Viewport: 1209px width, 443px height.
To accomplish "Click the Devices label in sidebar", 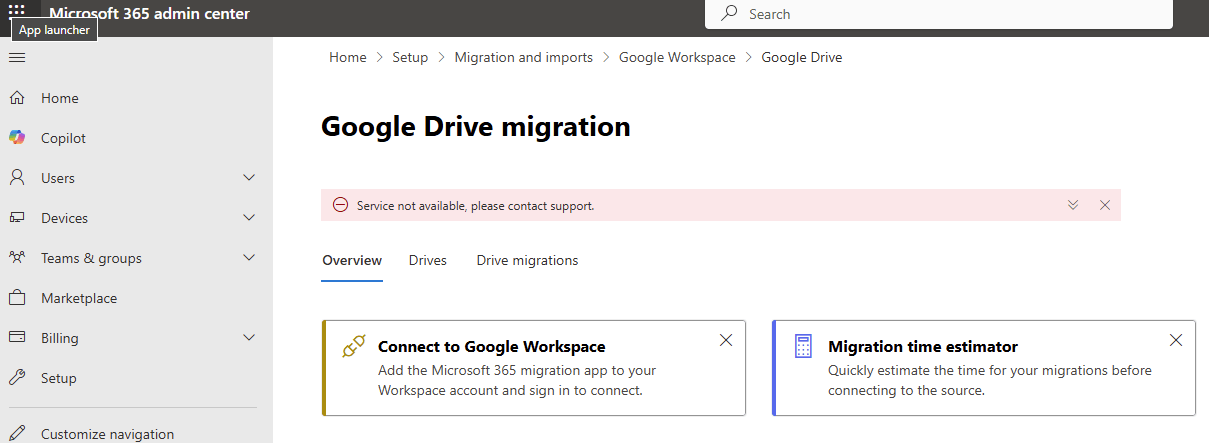I will pyautogui.click(x=64, y=218).
